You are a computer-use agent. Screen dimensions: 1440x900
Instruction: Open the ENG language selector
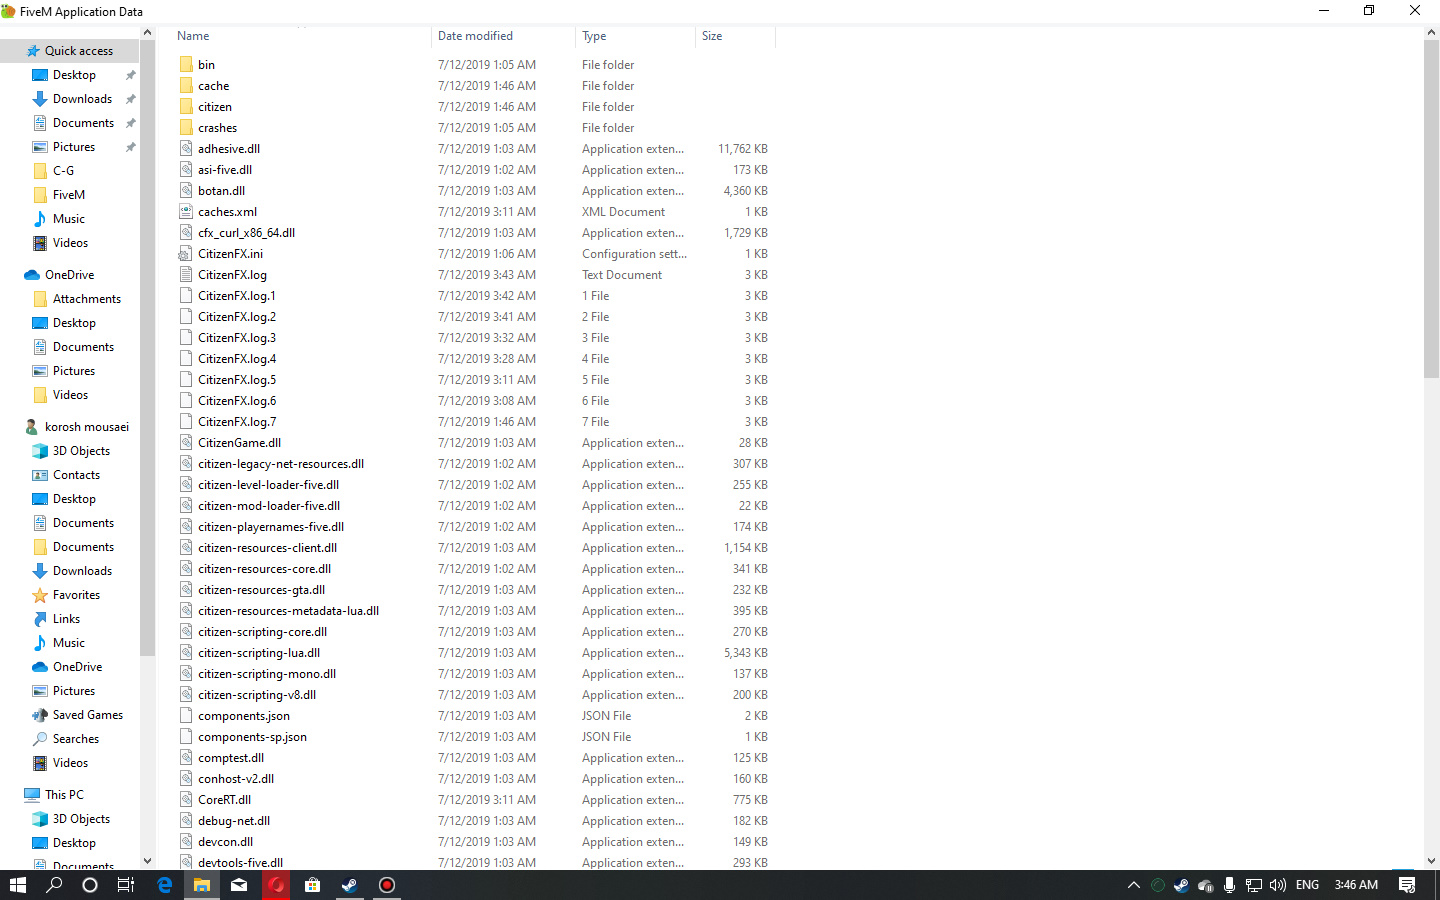click(1306, 885)
